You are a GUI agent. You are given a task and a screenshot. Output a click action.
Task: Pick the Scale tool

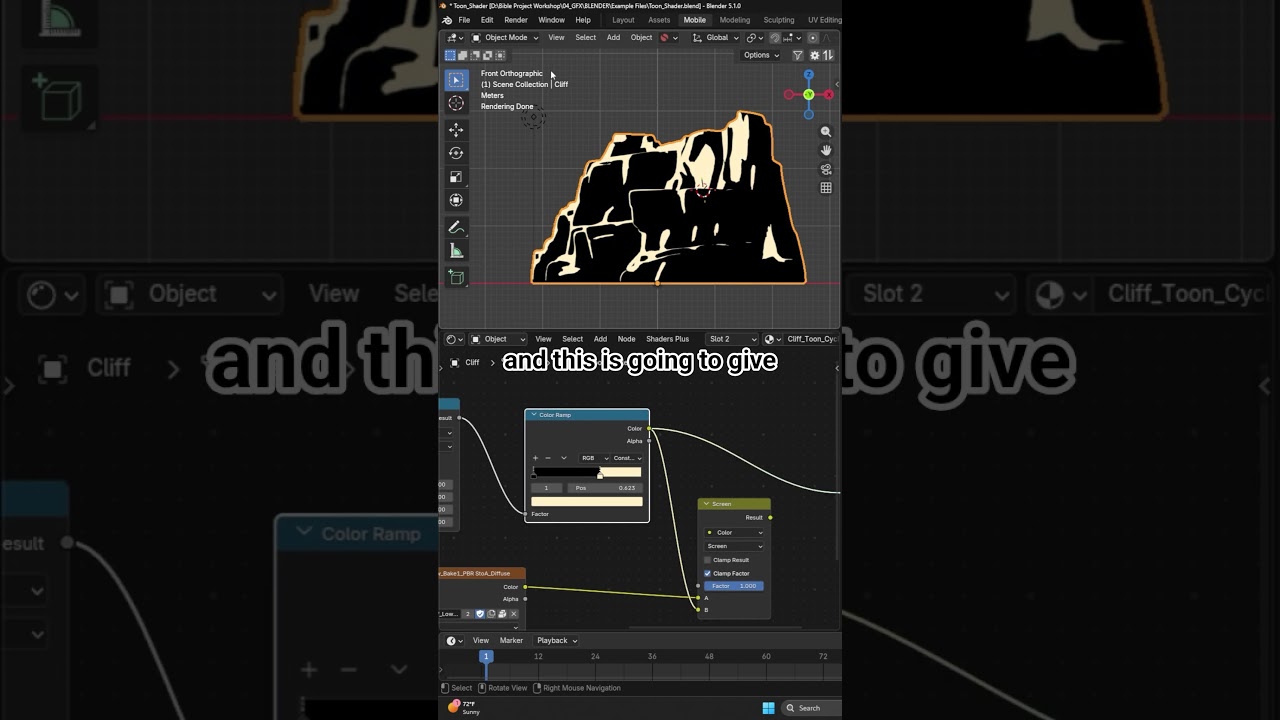tap(456, 177)
